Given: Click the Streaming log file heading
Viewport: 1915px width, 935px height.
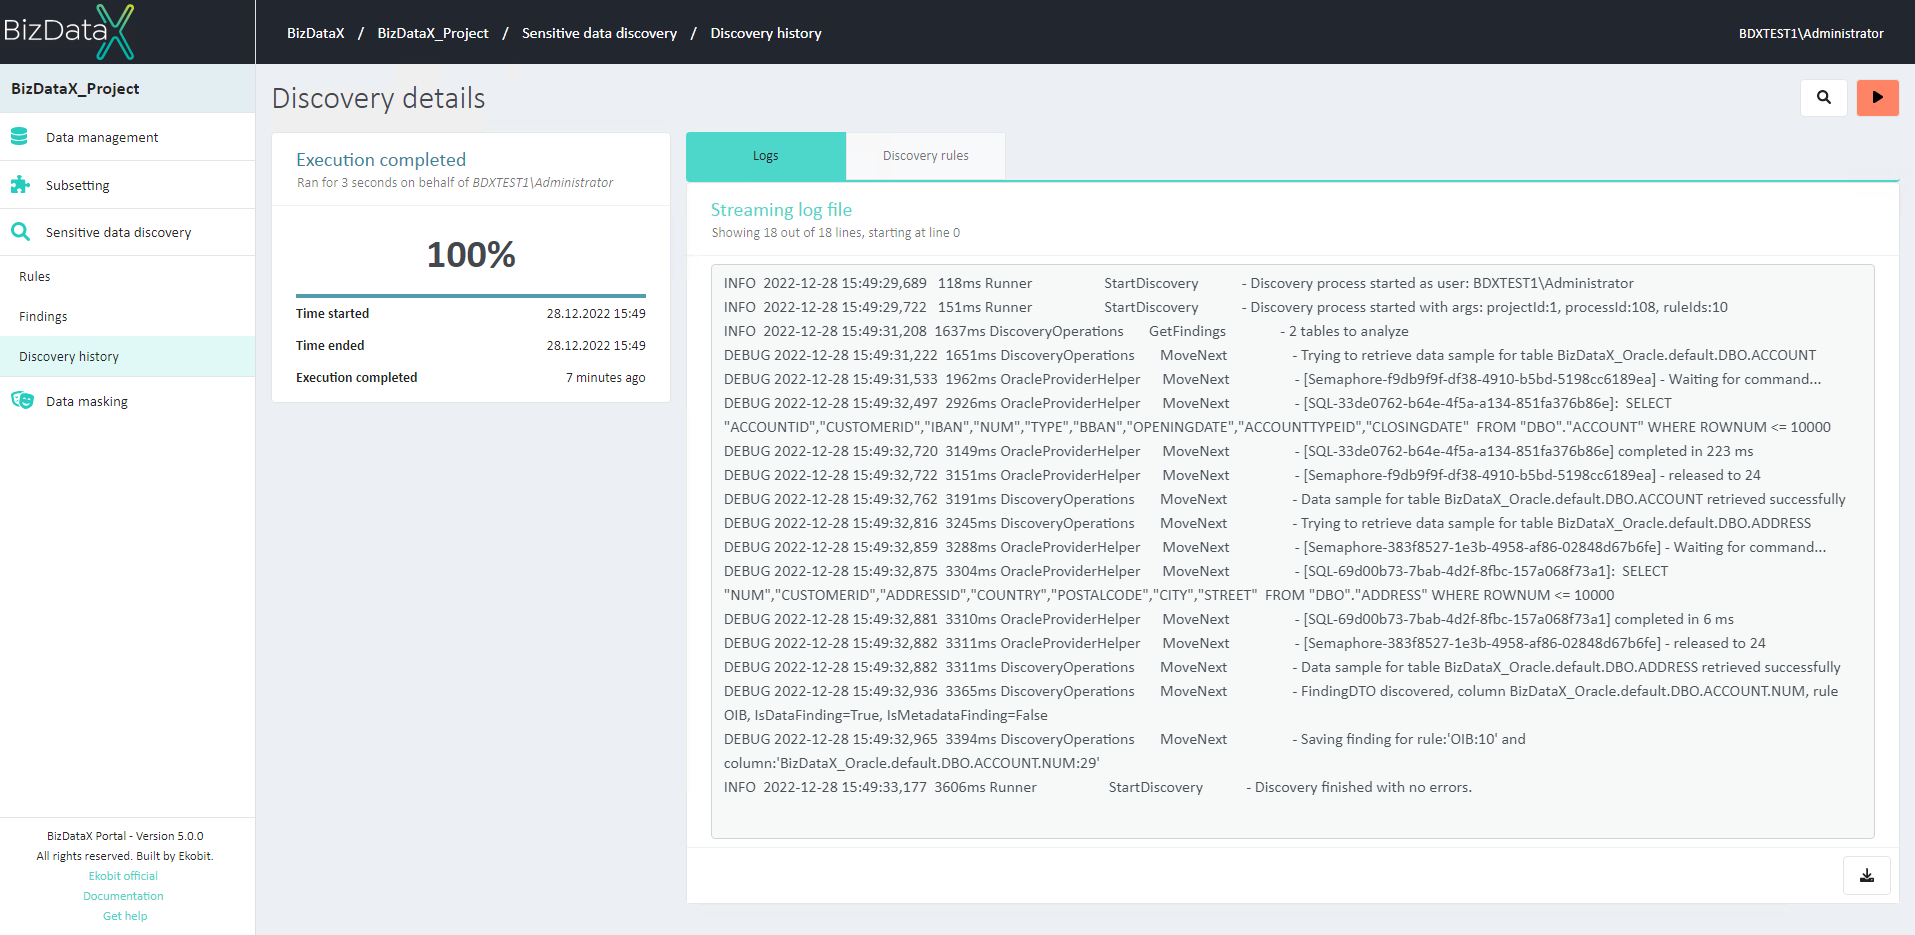Looking at the screenshot, I should (x=781, y=210).
